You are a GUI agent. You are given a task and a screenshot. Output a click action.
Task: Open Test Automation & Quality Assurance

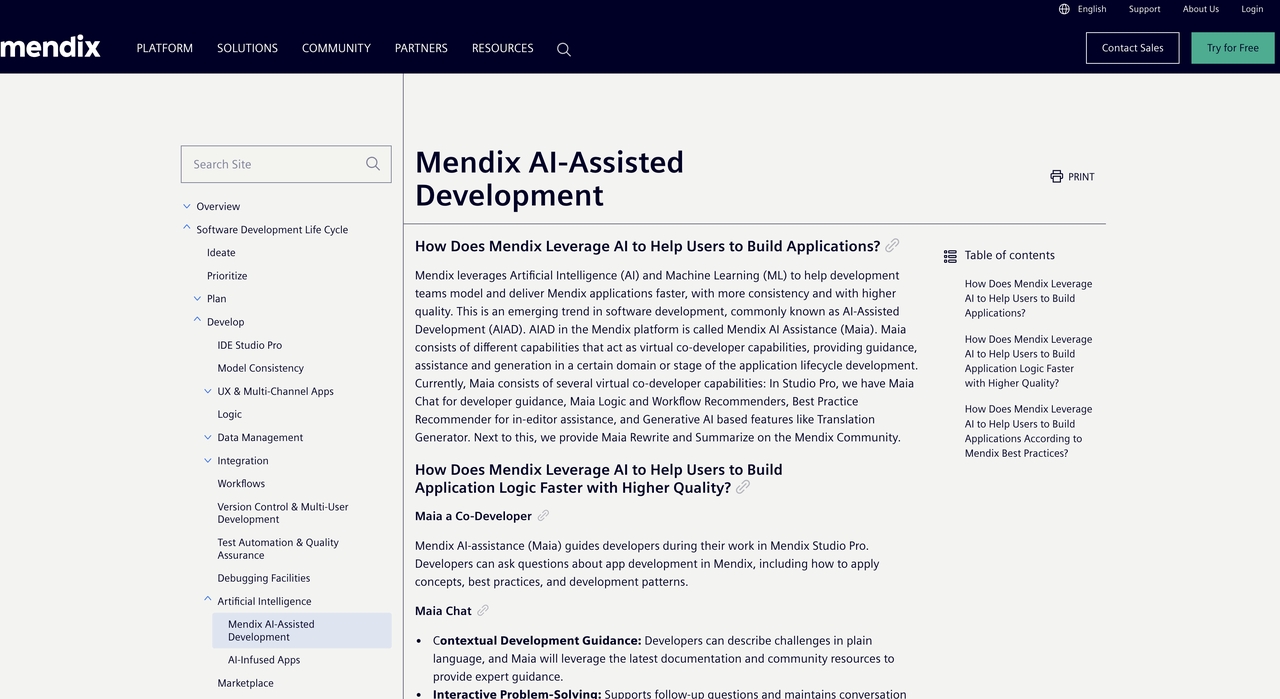278,549
